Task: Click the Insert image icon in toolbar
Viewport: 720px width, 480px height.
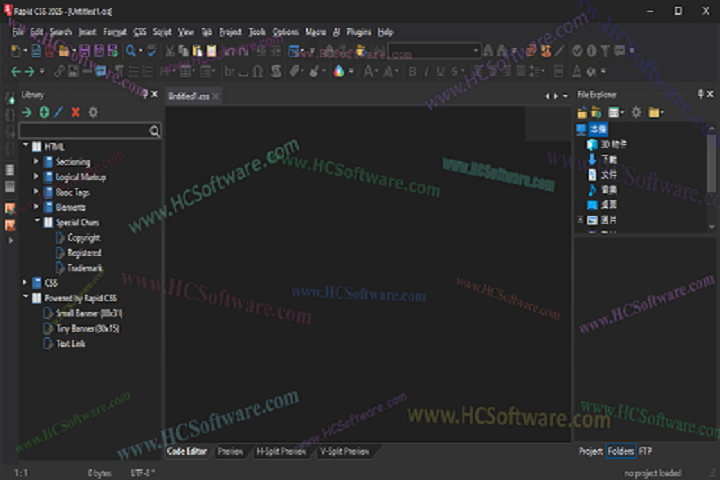Action: point(73,72)
